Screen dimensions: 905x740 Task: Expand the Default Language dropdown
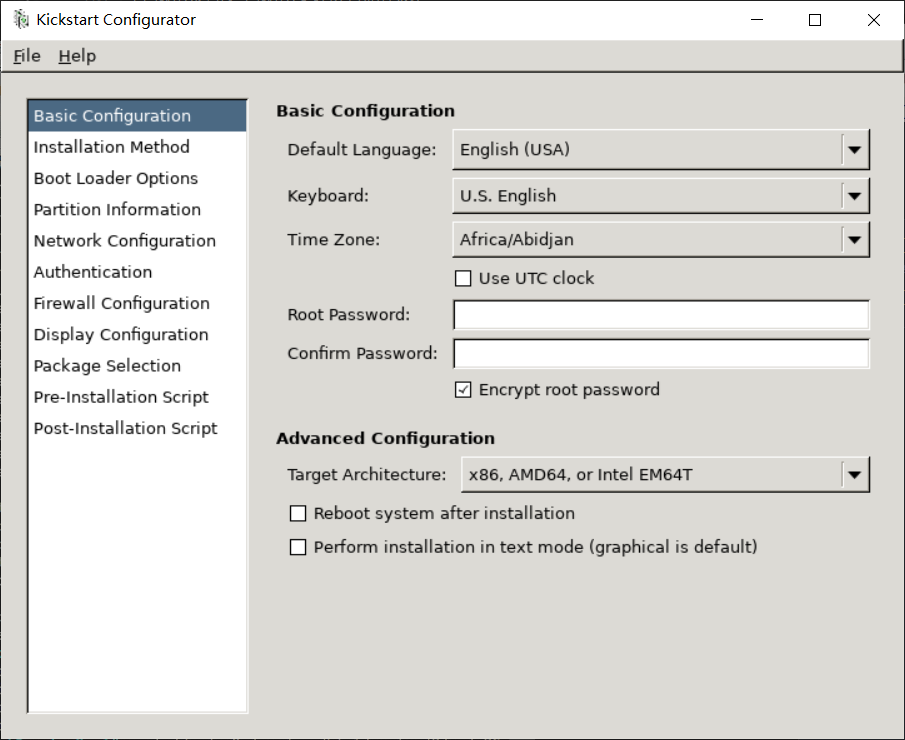click(x=854, y=151)
